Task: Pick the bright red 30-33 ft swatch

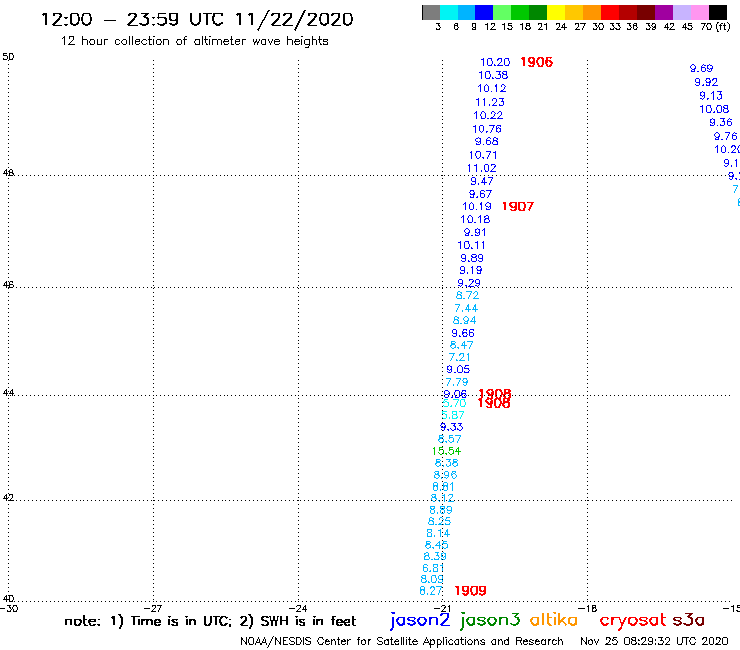Action: (610, 12)
